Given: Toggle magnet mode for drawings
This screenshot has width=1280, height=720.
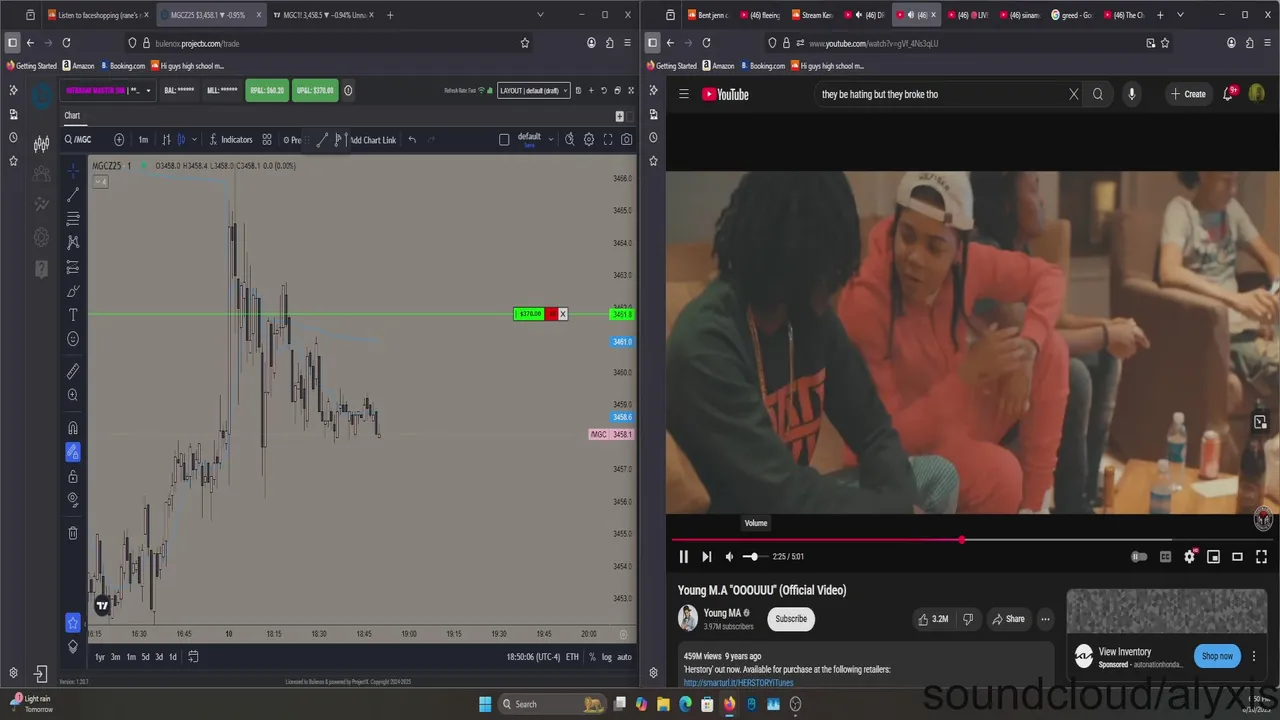Looking at the screenshot, I should click(x=73, y=428).
